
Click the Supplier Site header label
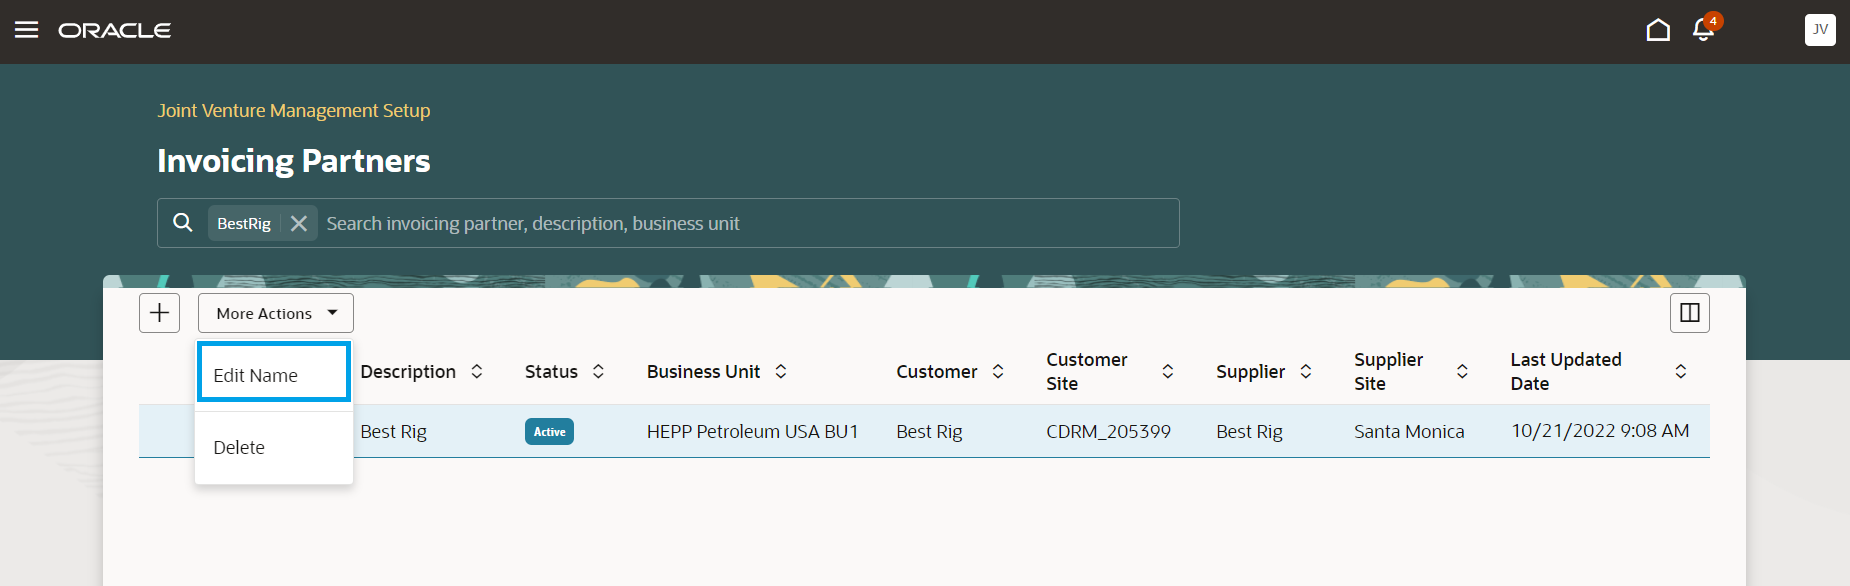pyautogui.click(x=1388, y=371)
